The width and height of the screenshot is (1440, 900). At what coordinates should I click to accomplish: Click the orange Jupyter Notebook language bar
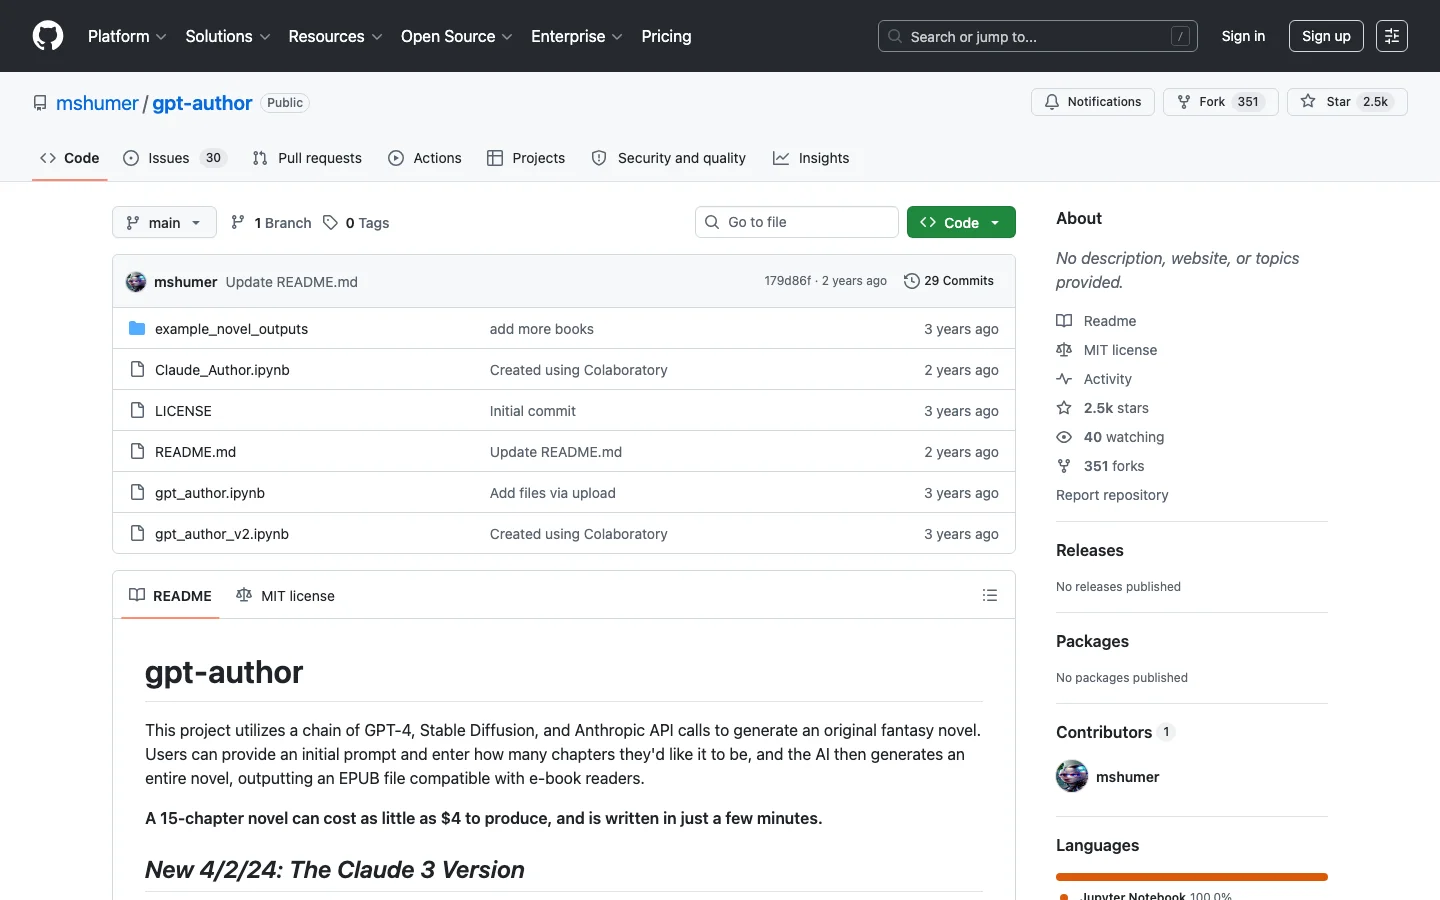click(1192, 877)
